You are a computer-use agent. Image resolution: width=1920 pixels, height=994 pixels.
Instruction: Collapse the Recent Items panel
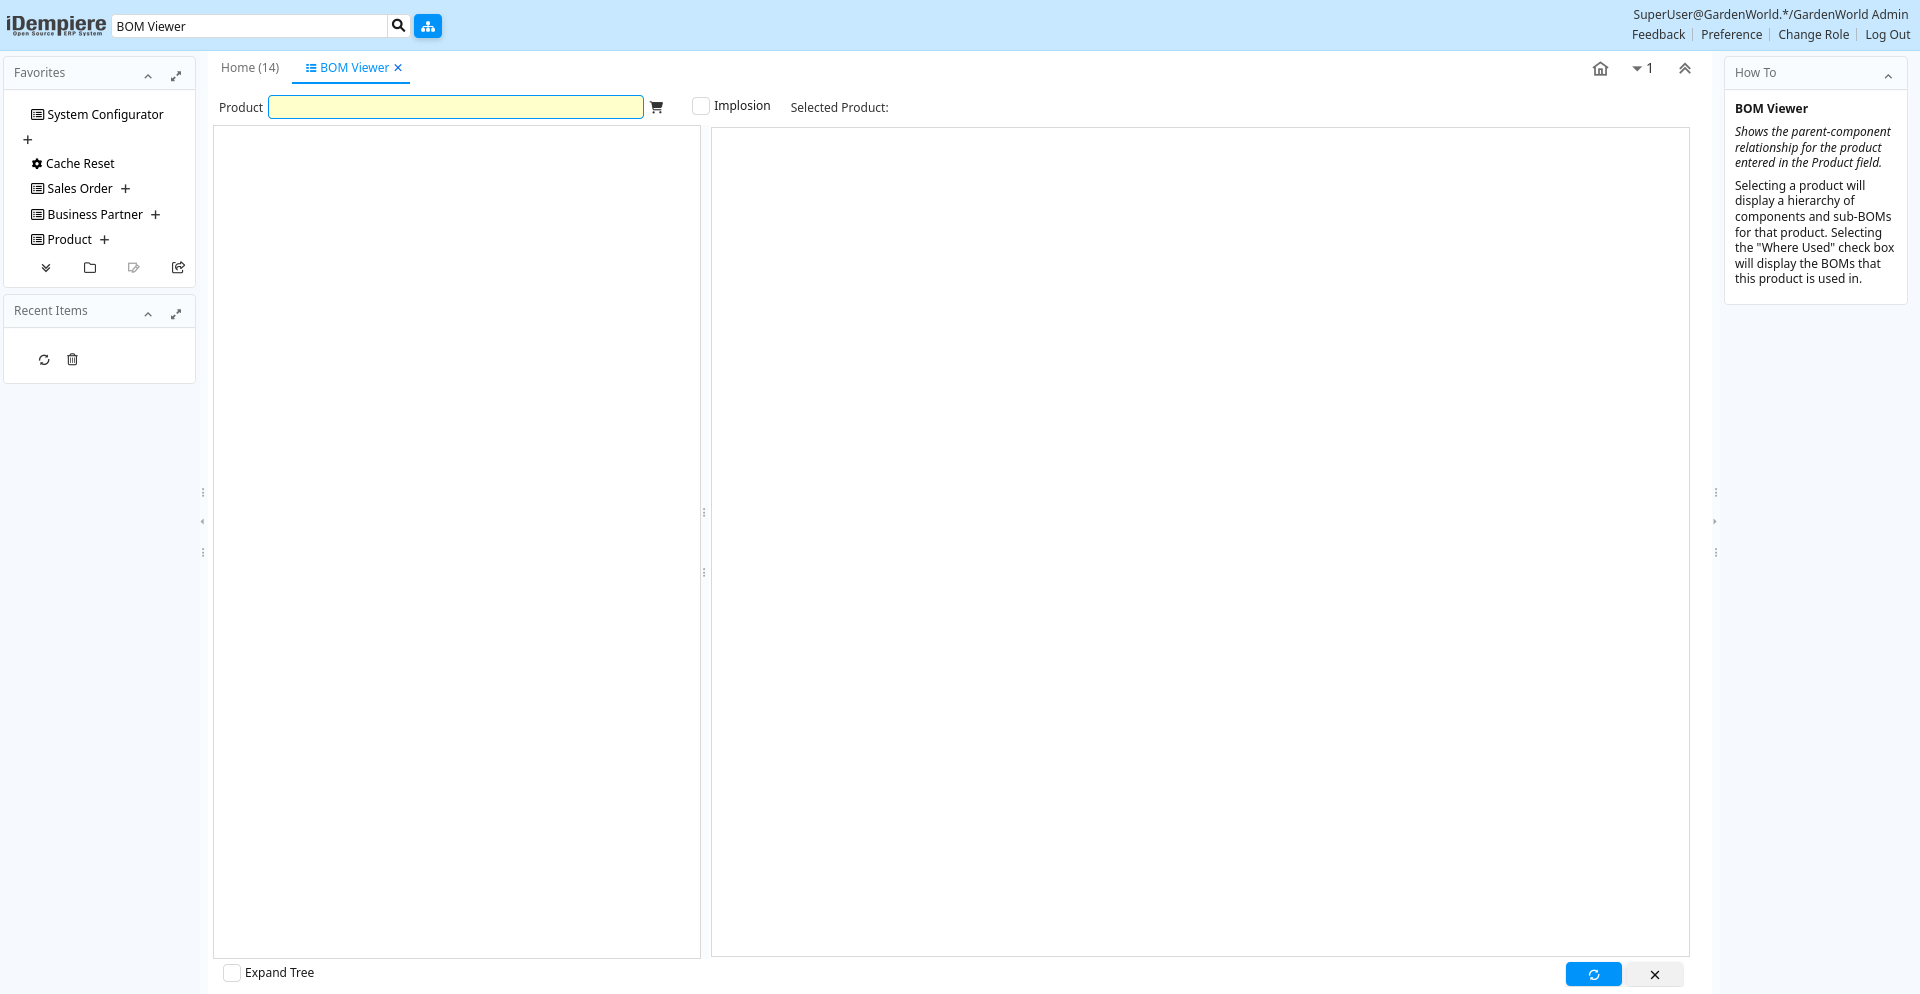pyautogui.click(x=148, y=314)
